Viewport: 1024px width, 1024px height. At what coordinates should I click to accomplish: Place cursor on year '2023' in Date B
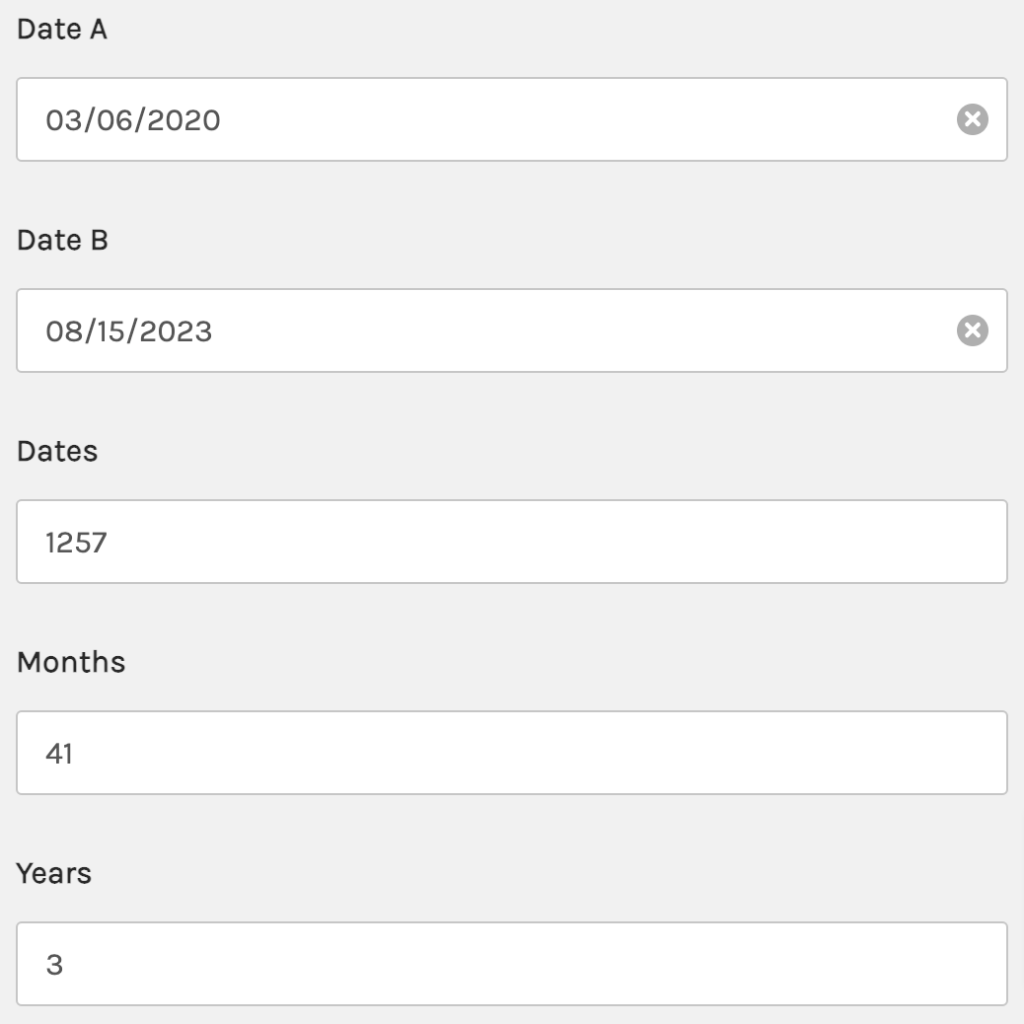coord(176,331)
